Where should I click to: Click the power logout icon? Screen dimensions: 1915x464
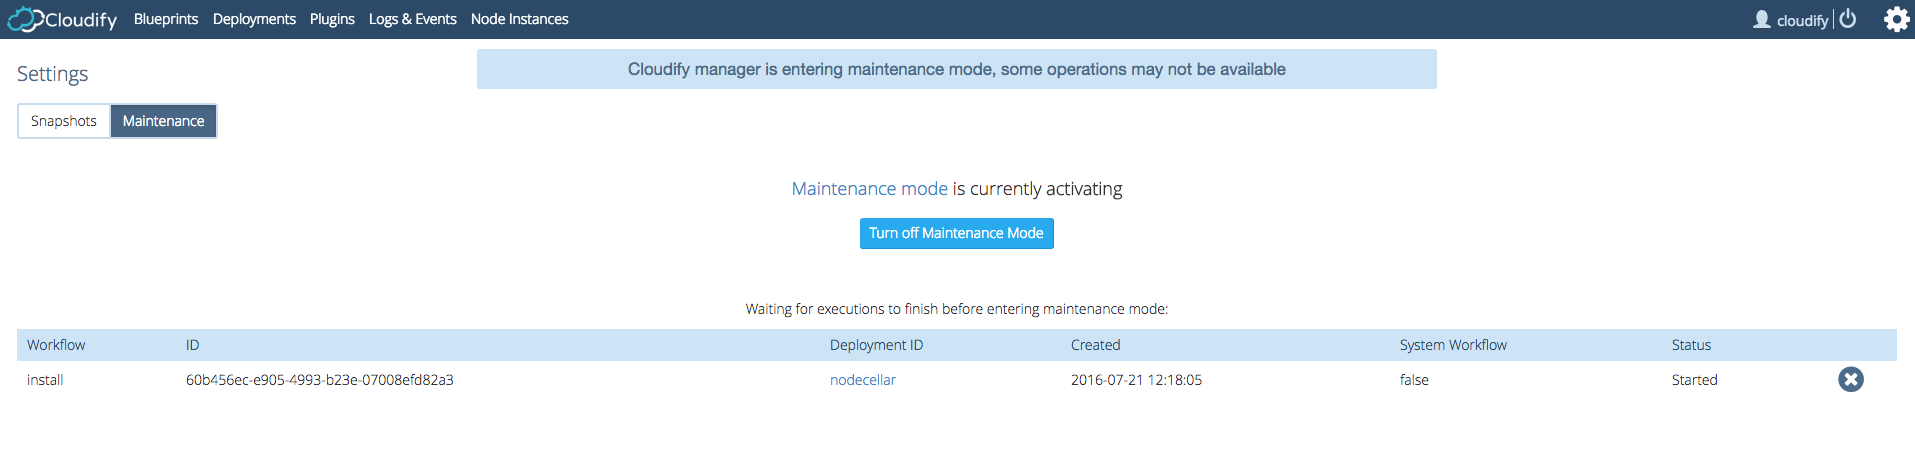click(1848, 19)
